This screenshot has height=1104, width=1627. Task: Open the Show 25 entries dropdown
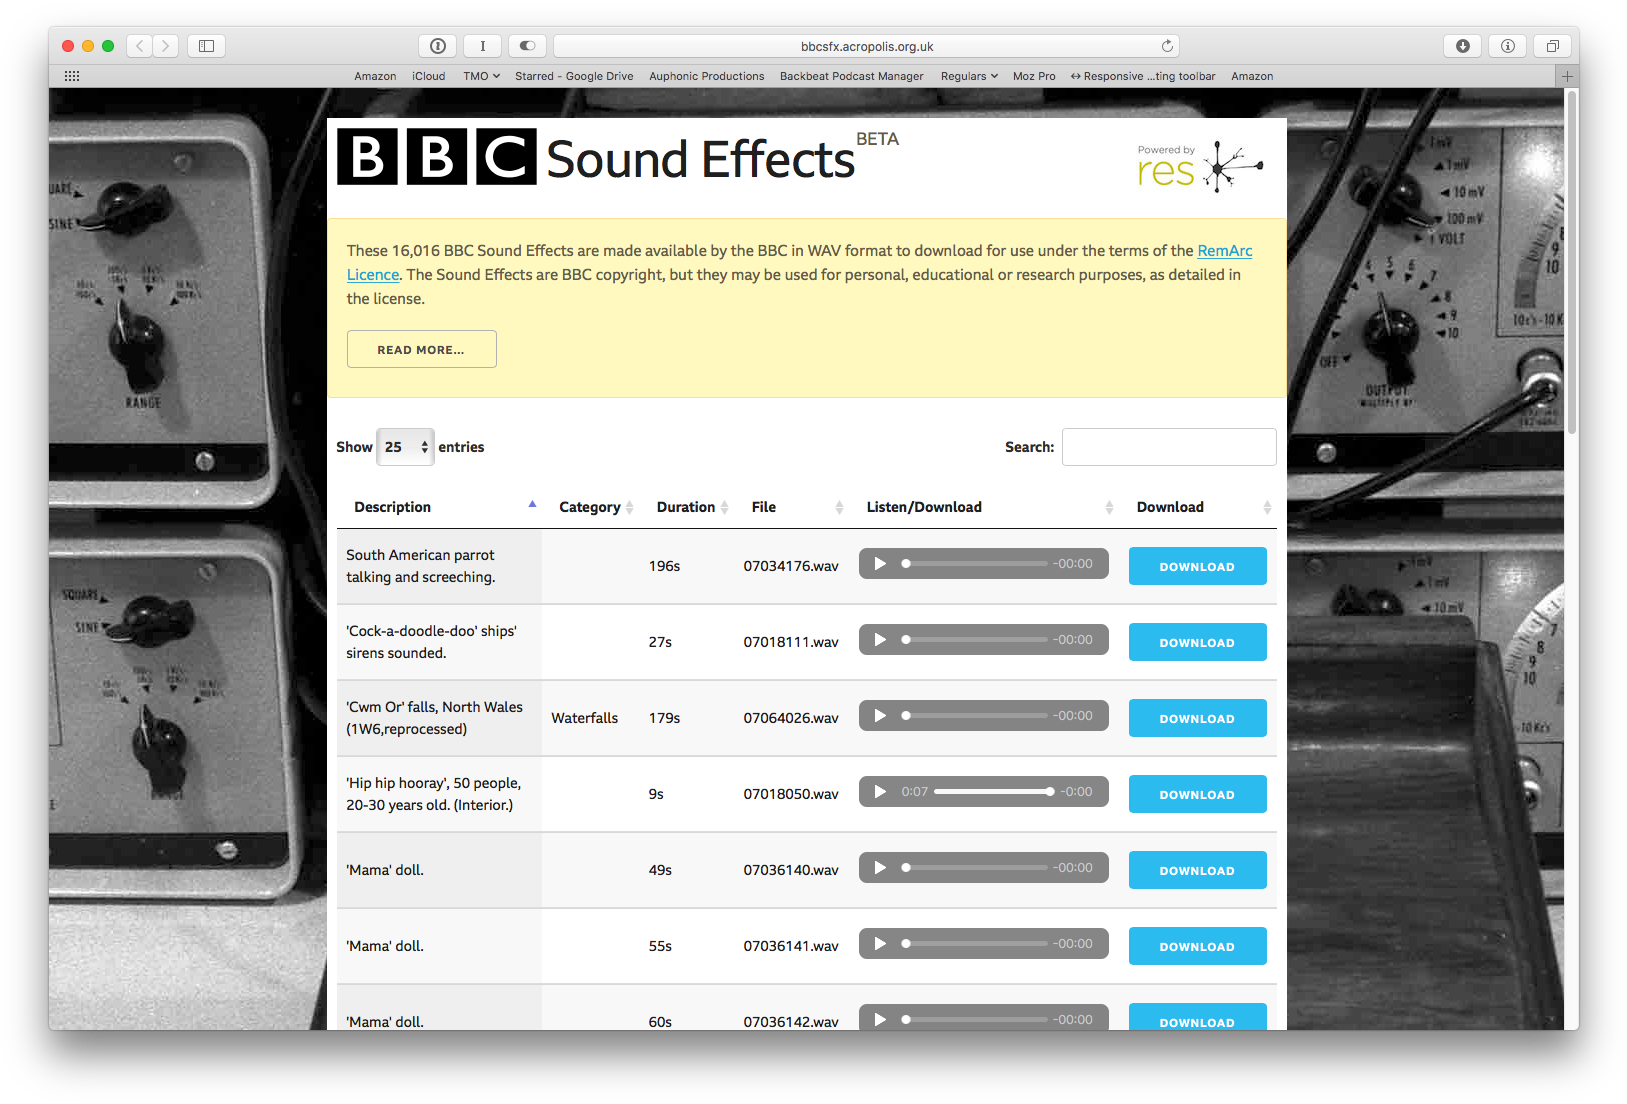[404, 446]
